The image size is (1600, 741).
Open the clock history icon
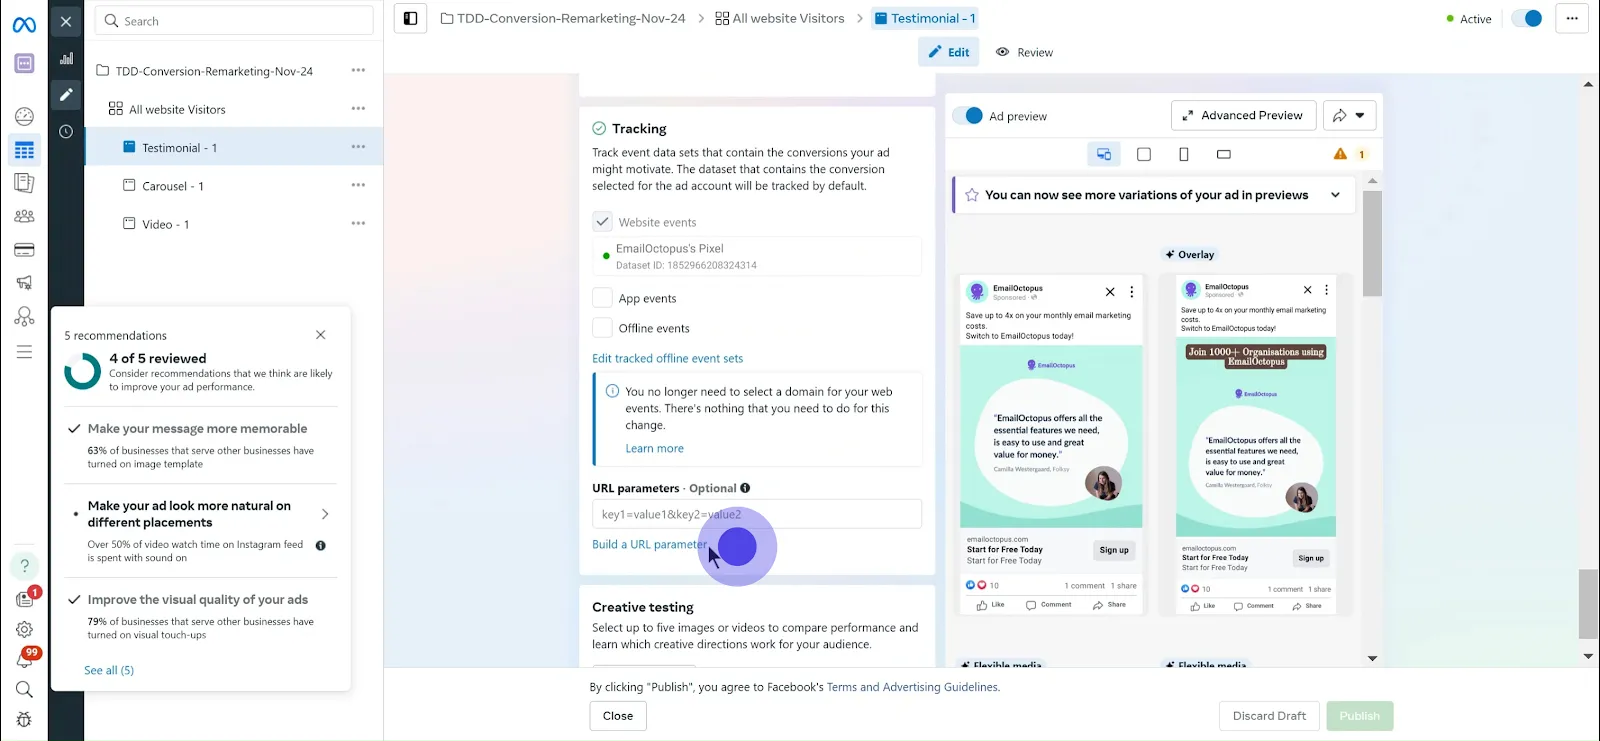66,131
